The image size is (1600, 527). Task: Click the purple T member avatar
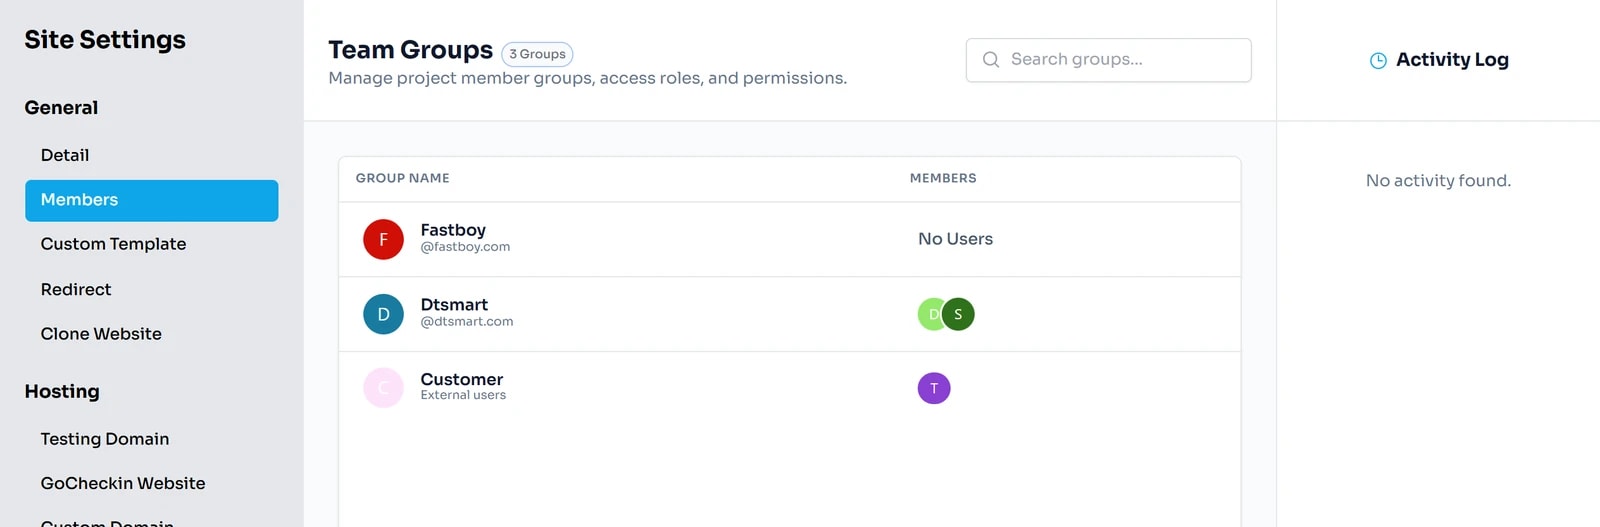pyautogui.click(x=934, y=388)
